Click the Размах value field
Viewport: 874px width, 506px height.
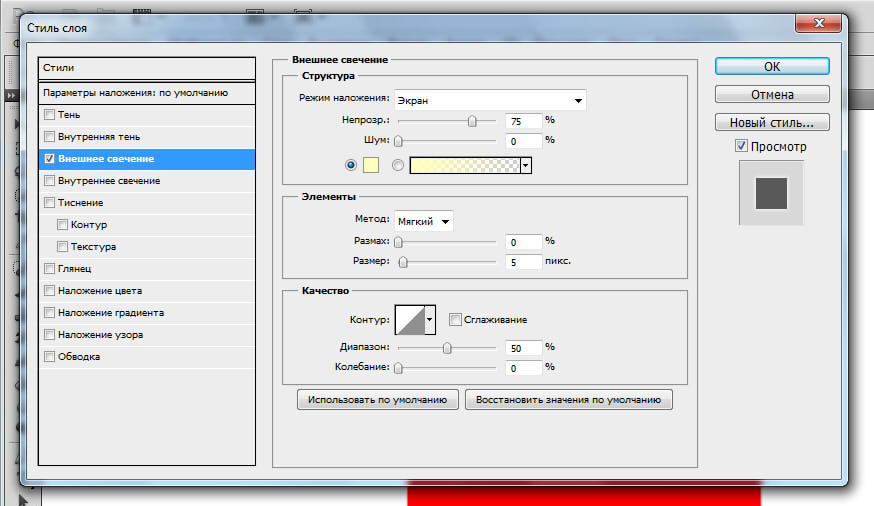coord(523,242)
